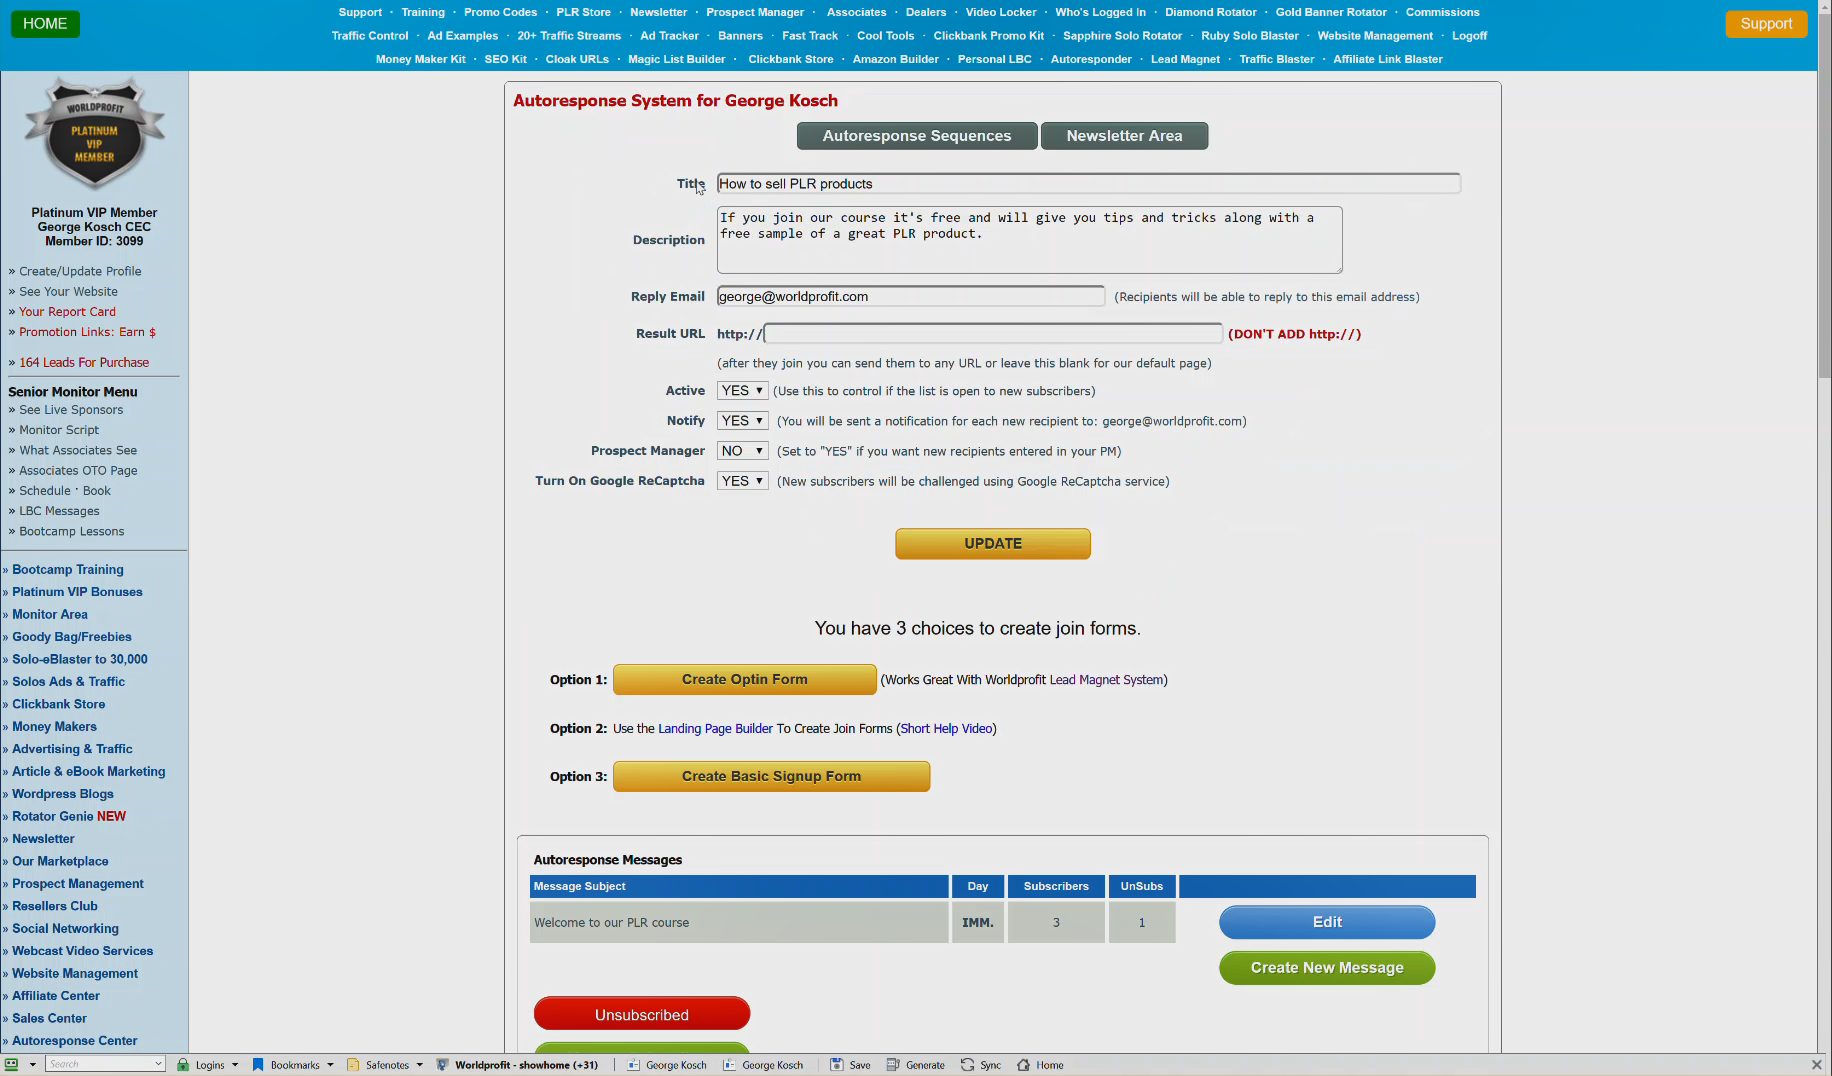This screenshot has width=1832, height=1076.
Task: Expand the bottom toolbar search dropdown
Action: click(158, 1064)
